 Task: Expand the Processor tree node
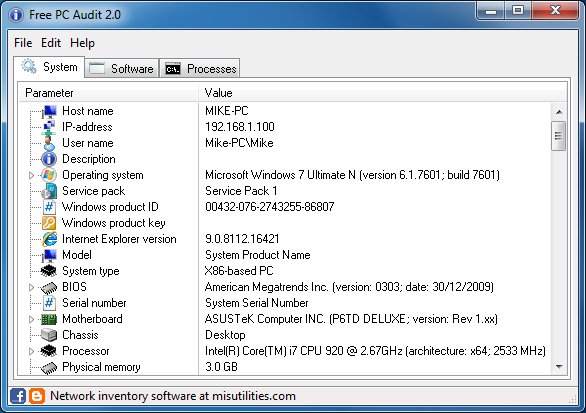[32, 351]
